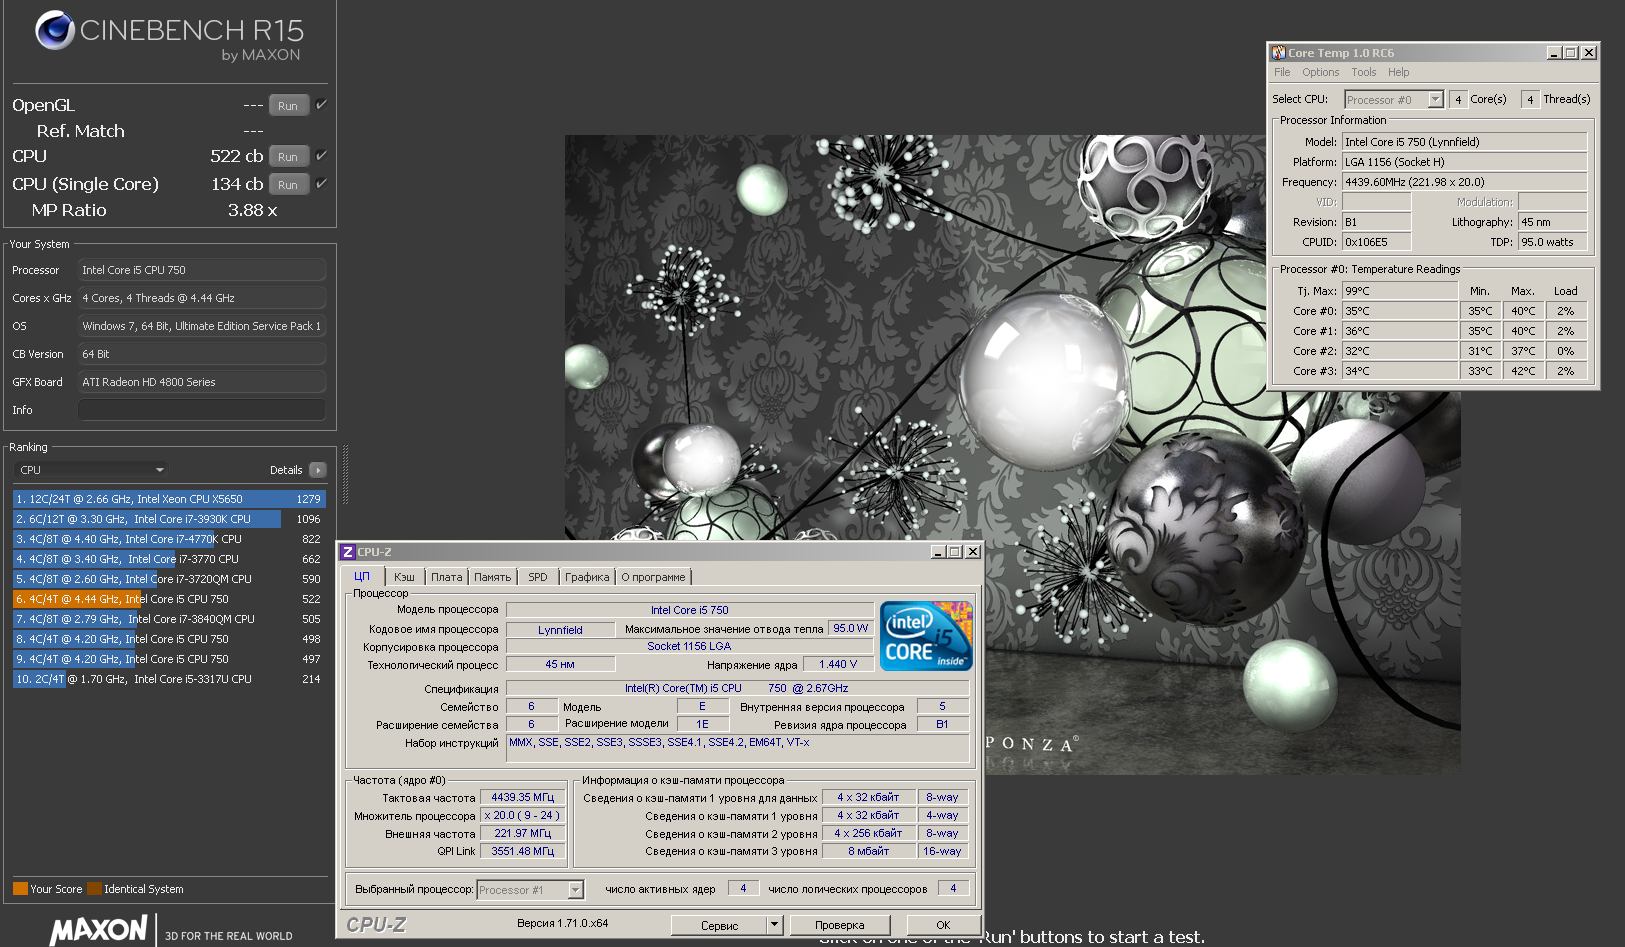Click the TDP value '95.0 watts'
Viewport: 1625px width, 947px height.
[x=1553, y=242]
